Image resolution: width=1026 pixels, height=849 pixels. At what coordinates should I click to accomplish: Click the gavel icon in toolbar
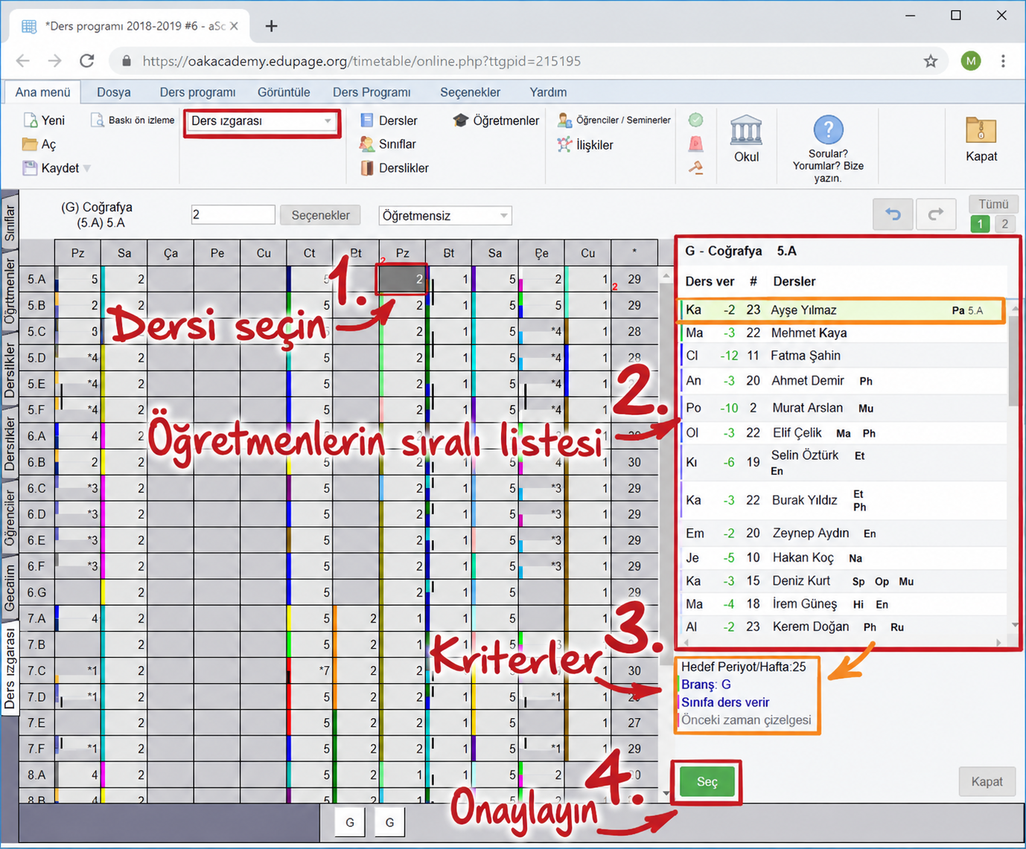coord(696,168)
